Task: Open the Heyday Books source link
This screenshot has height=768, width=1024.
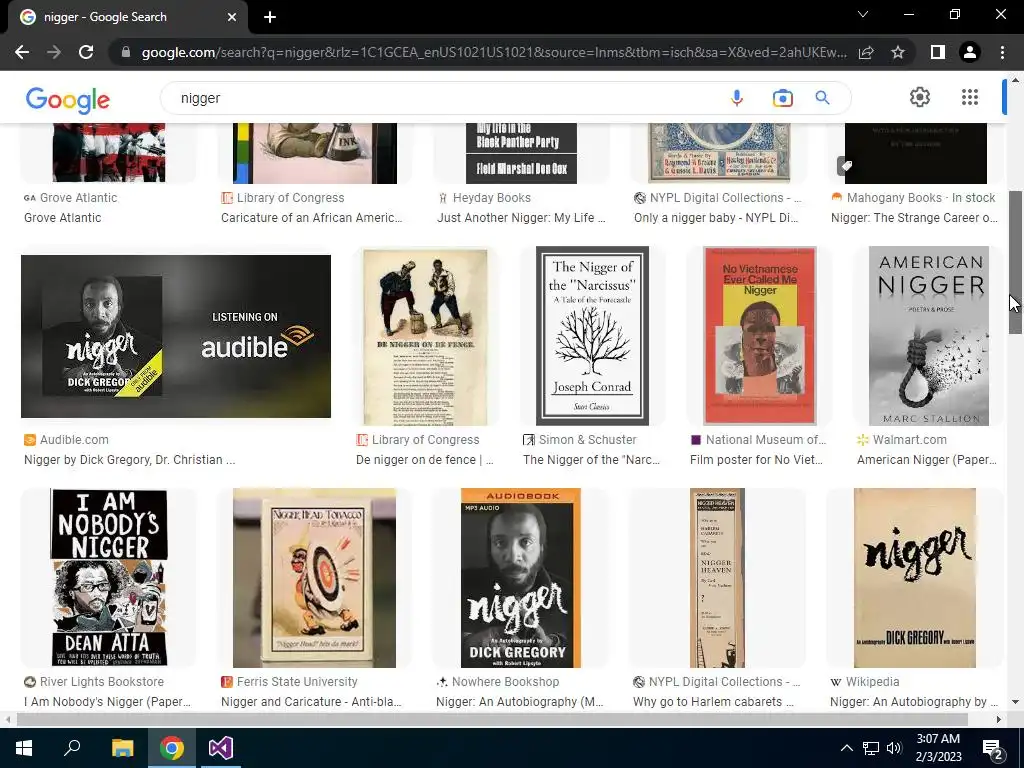Action: [x=484, y=198]
